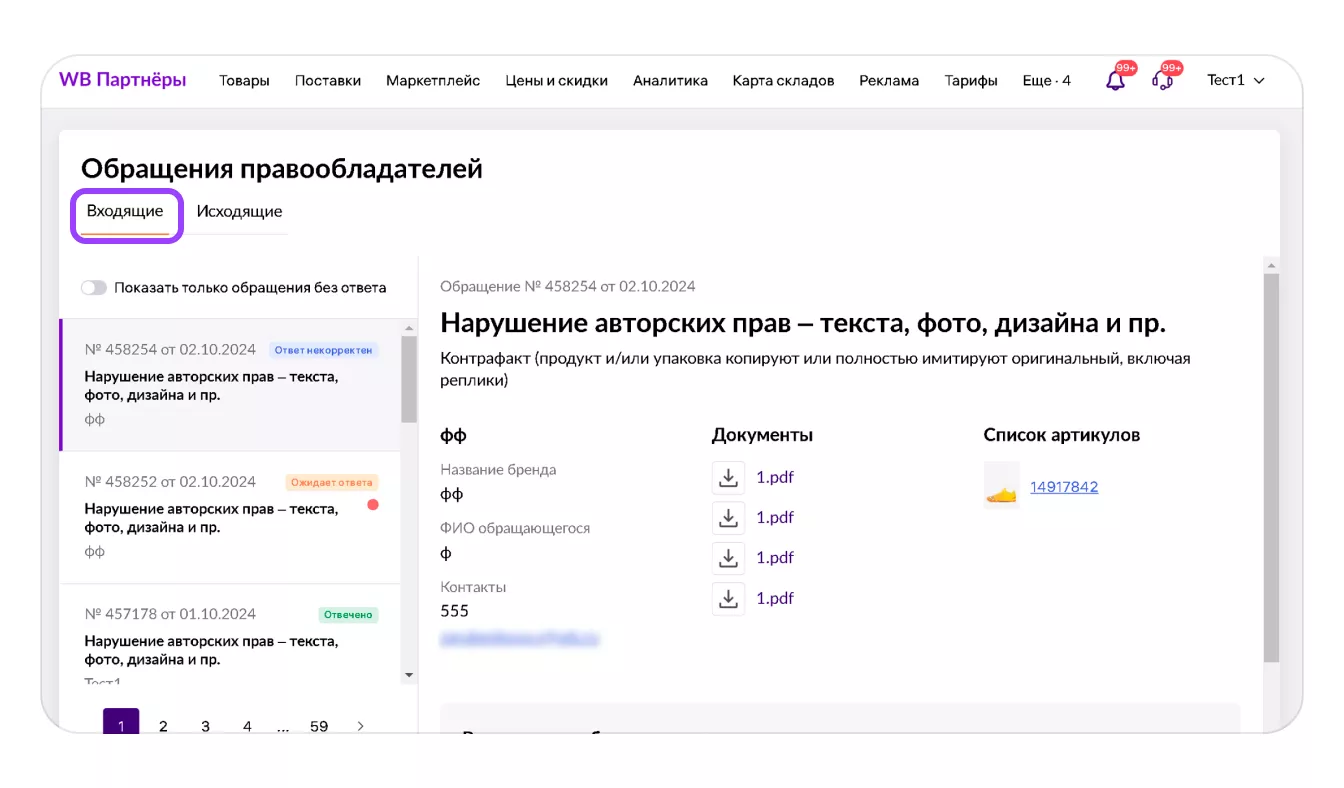1344x788 pixels.
Task: Open the Цены и скидки menu
Action: (x=556, y=81)
